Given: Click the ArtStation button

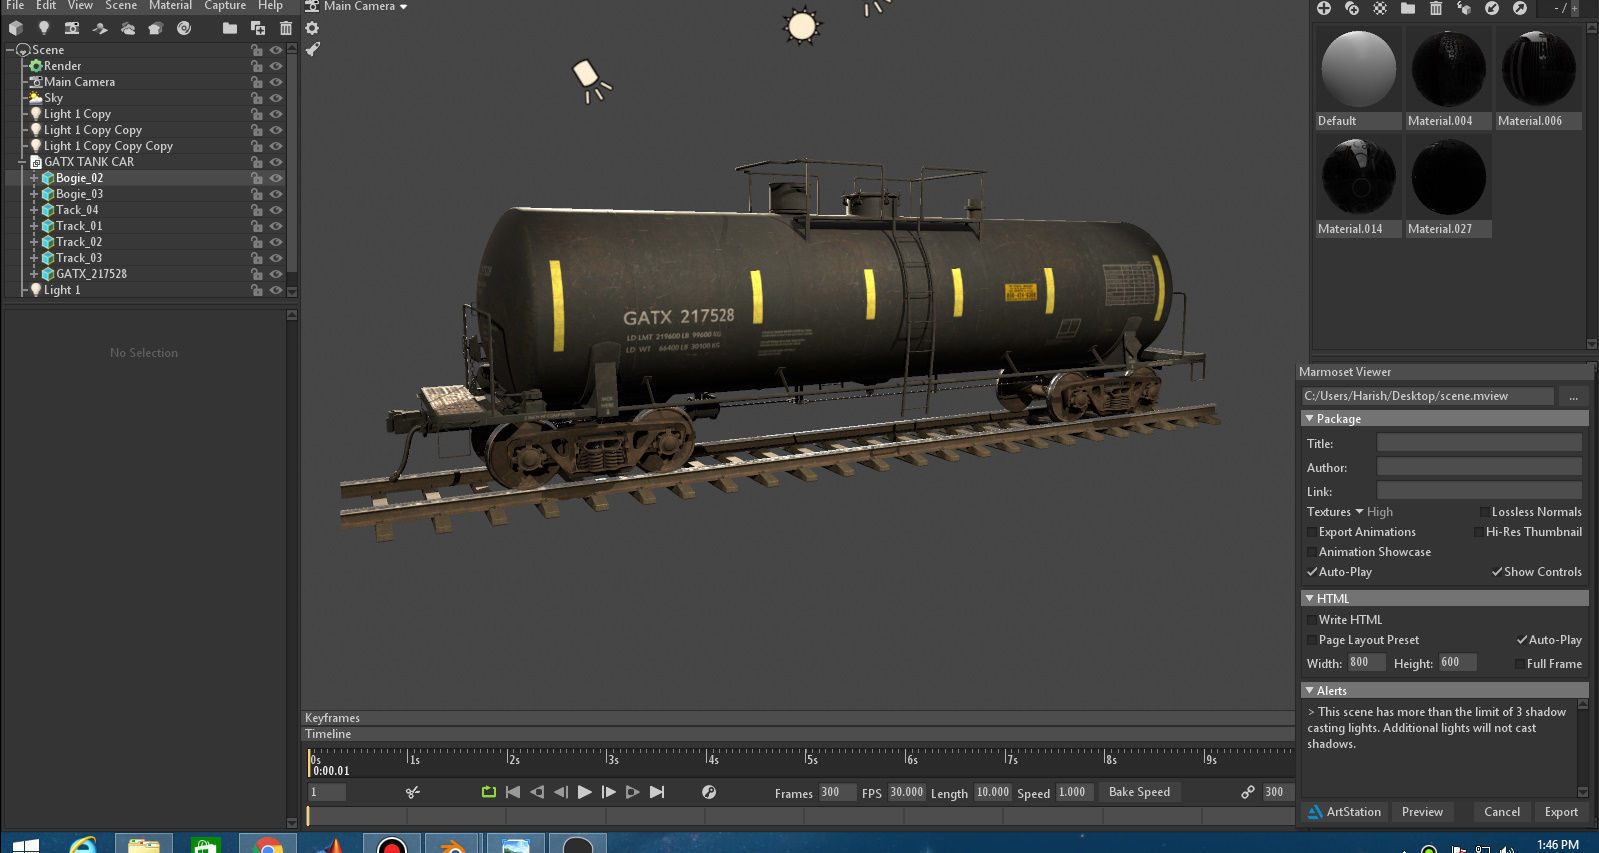Looking at the screenshot, I should pos(1345,812).
